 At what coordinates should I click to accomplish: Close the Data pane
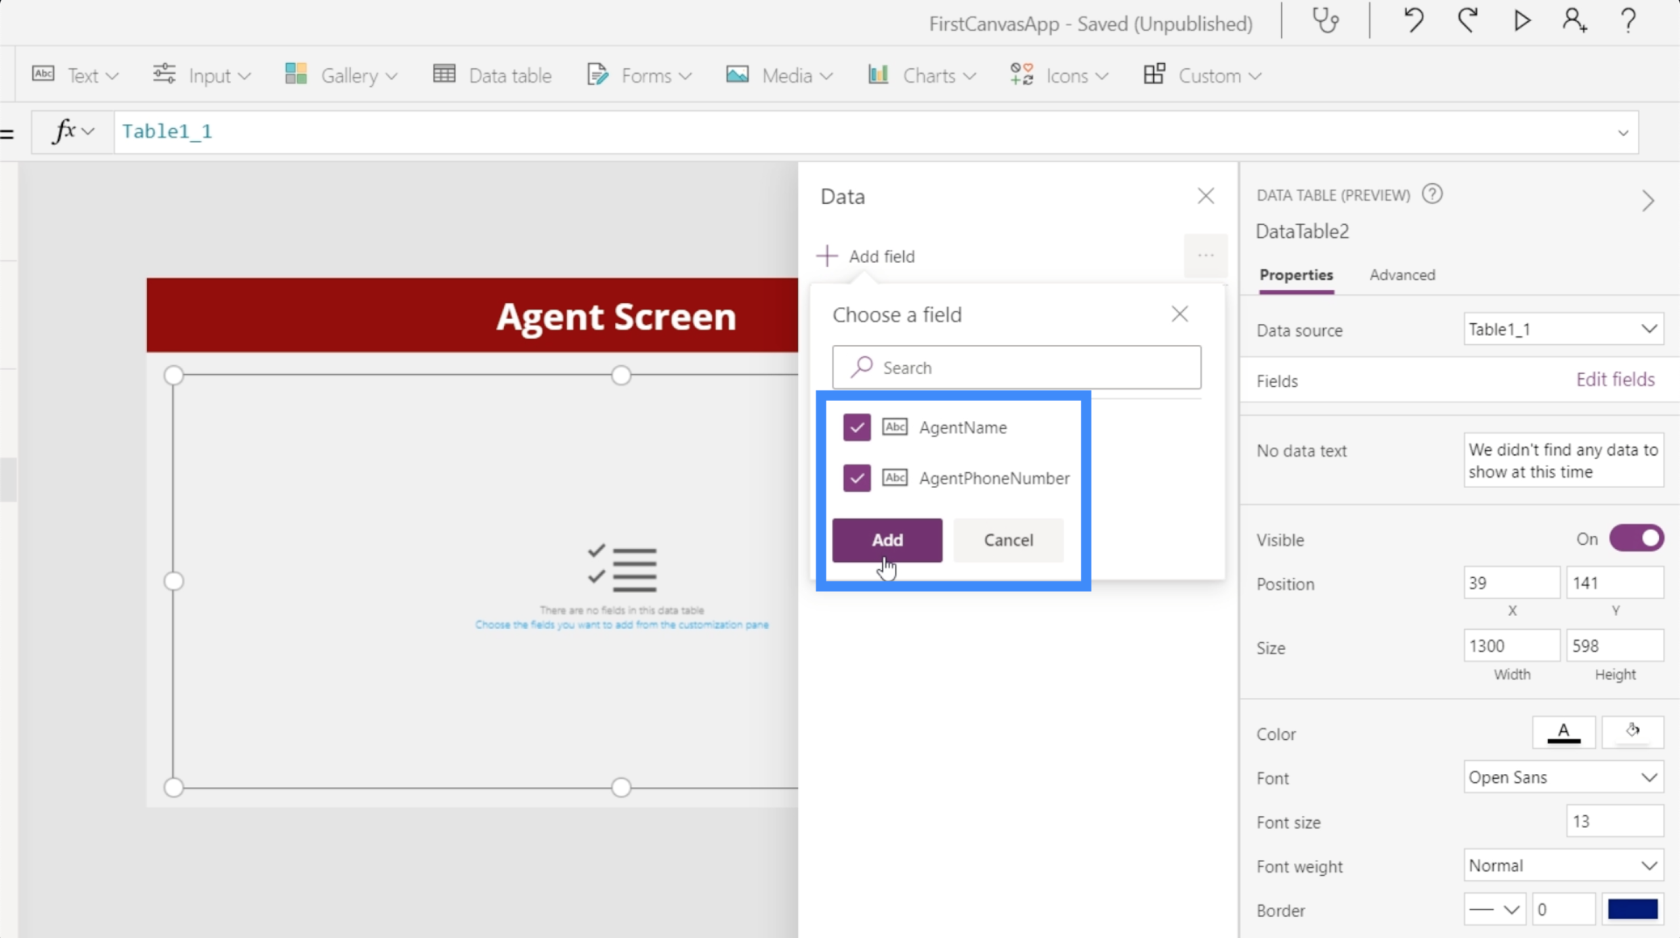[1206, 196]
